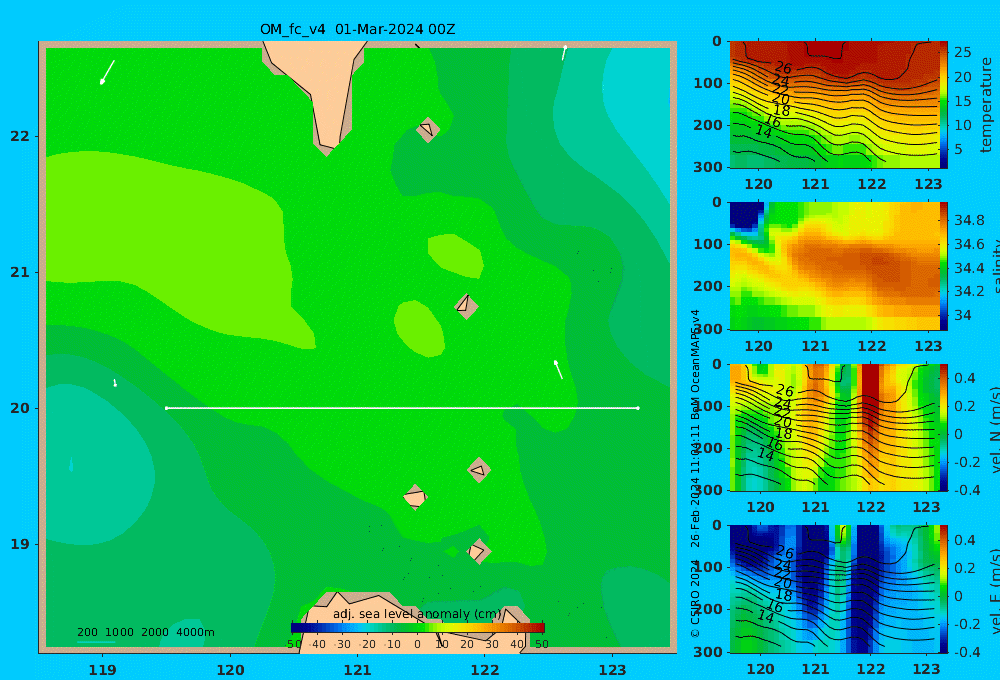
Task: Click the '26' contour label in temperature panel
Action: click(783, 68)
